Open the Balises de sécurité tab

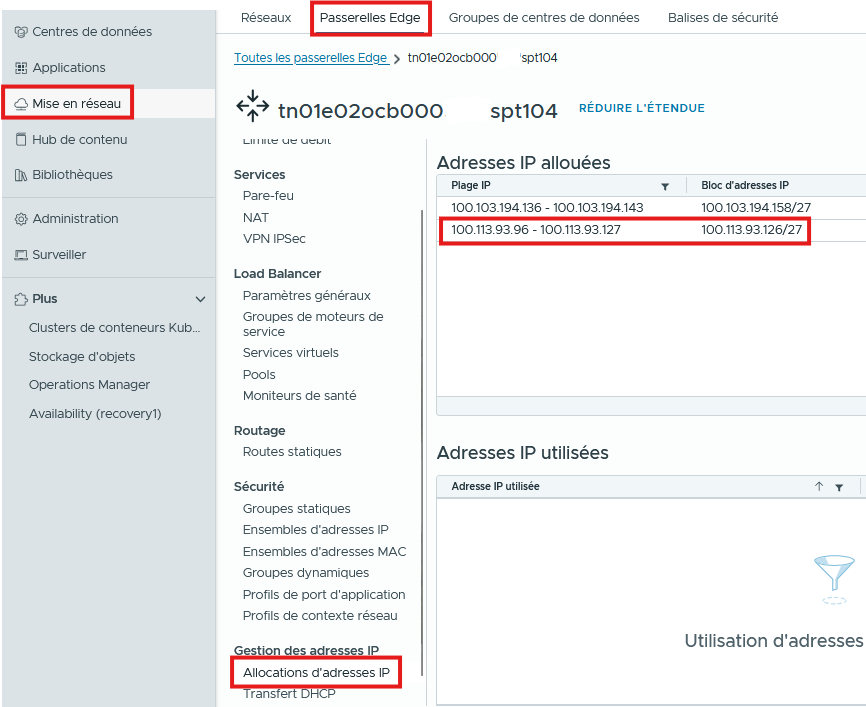[722, 18]
